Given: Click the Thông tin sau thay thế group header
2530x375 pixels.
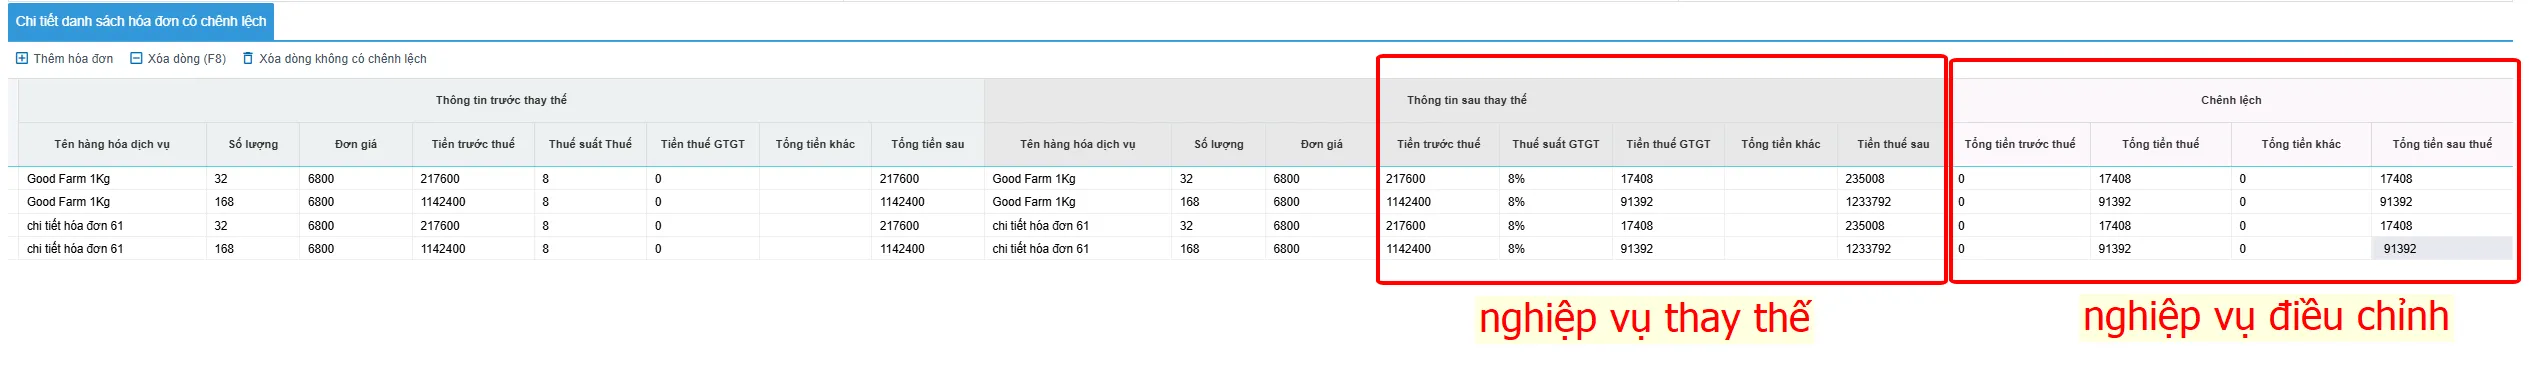Looking at the screenshot, I should click(x=1466, y=100).
